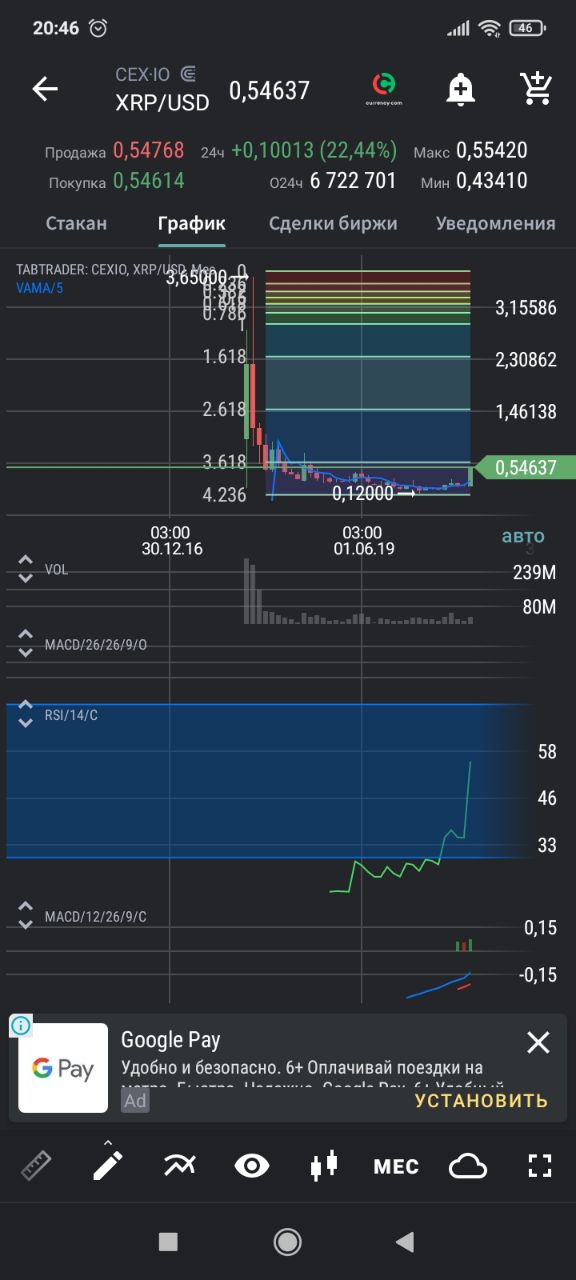Tap the 01.06.19 date marker
The width and height of the screenshot is (576, 1280).
pyautogui.click(x=364, y=548)
